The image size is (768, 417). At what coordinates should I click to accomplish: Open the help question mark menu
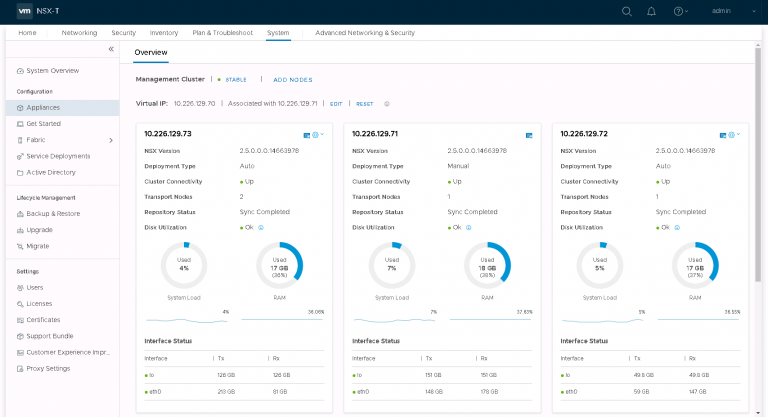680,11
